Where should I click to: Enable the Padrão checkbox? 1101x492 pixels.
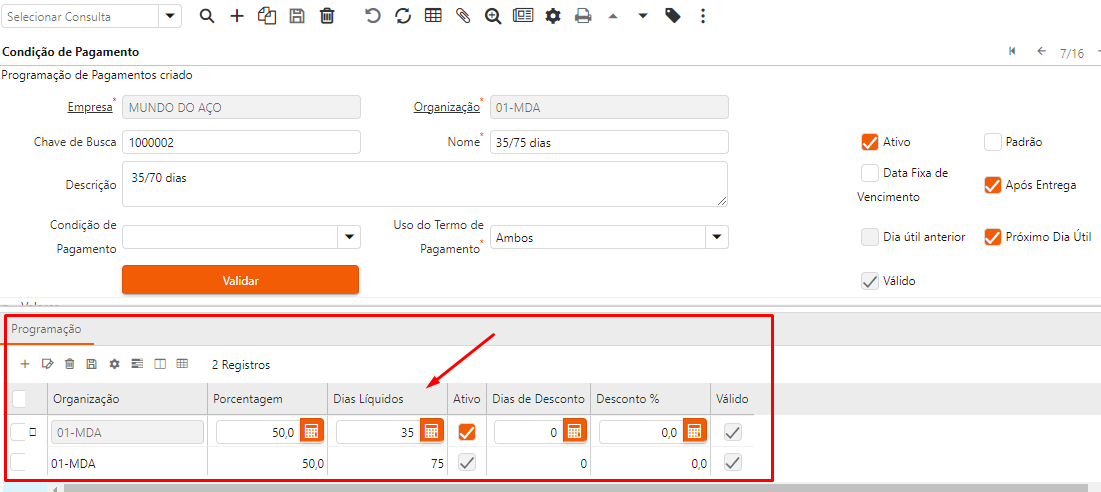992,142
